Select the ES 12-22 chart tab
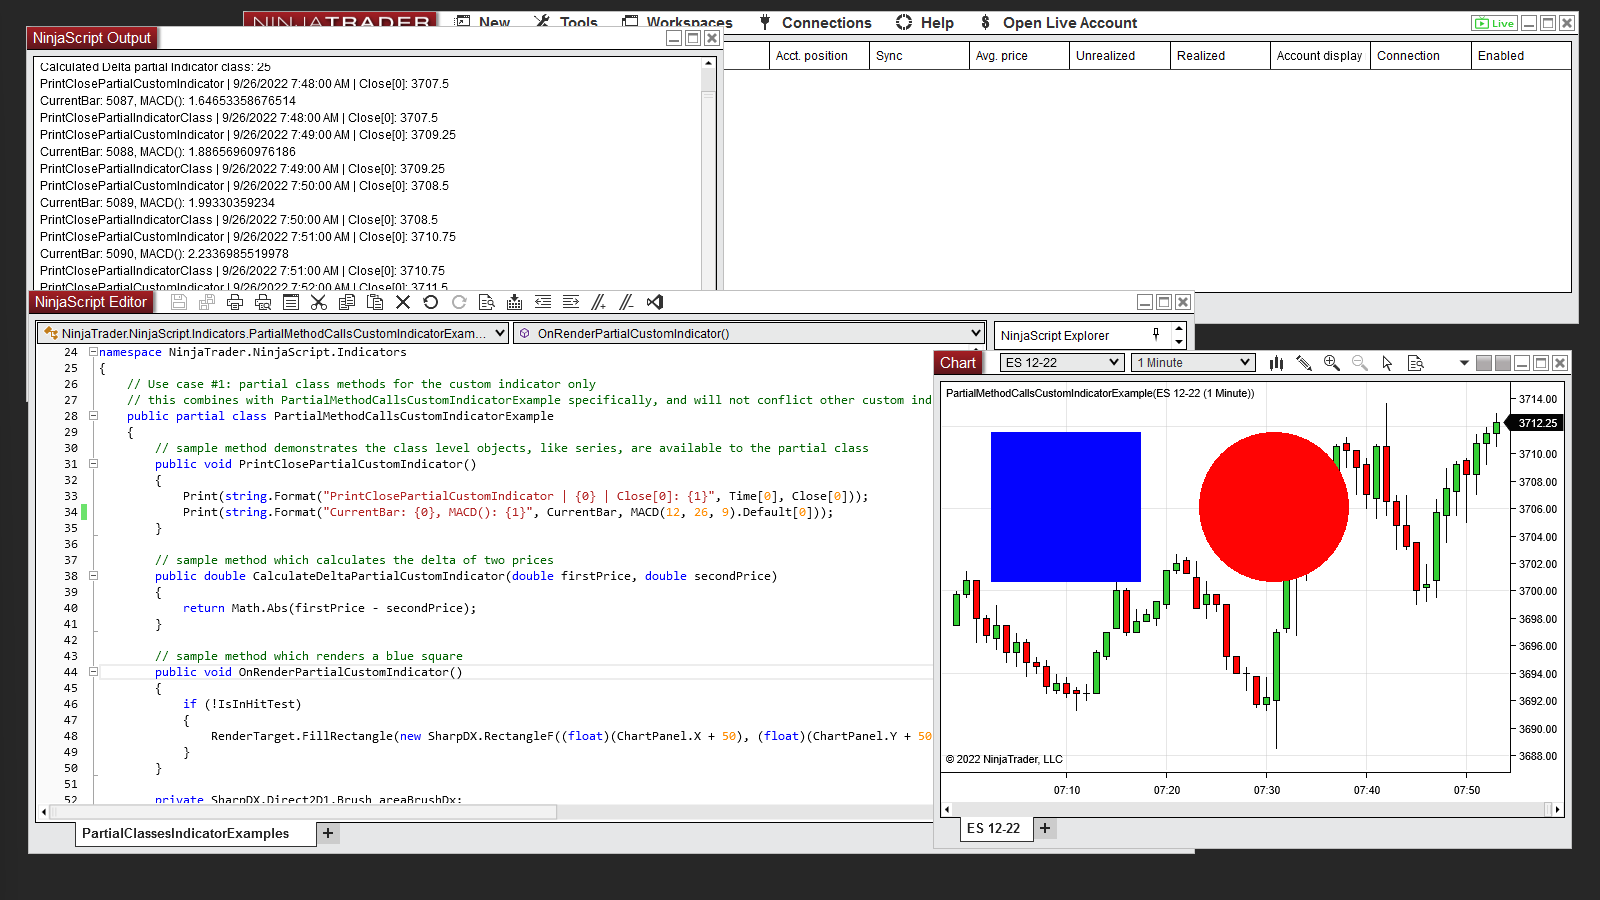The image size is (1600, 900). point(997,829)
